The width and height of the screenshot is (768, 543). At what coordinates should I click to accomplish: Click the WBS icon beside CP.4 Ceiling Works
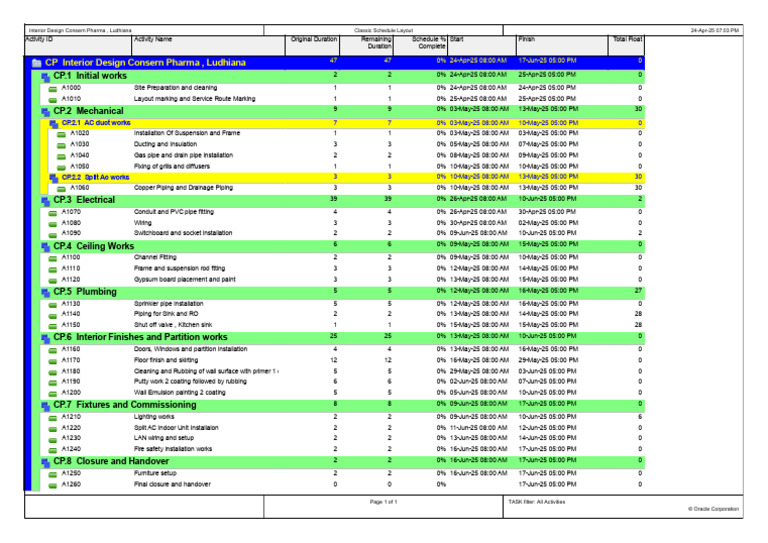(x=46, y=246)
